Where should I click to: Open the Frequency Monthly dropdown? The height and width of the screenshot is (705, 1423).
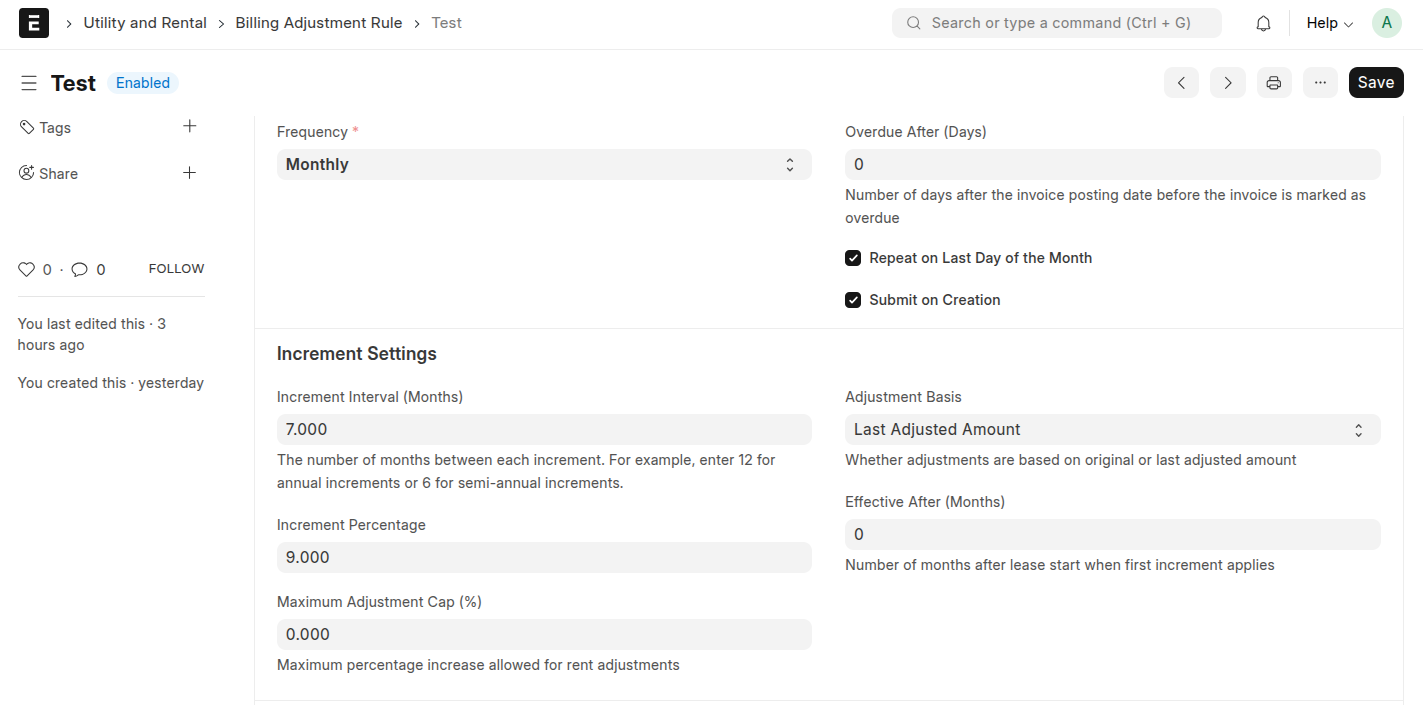coord(544,165)
